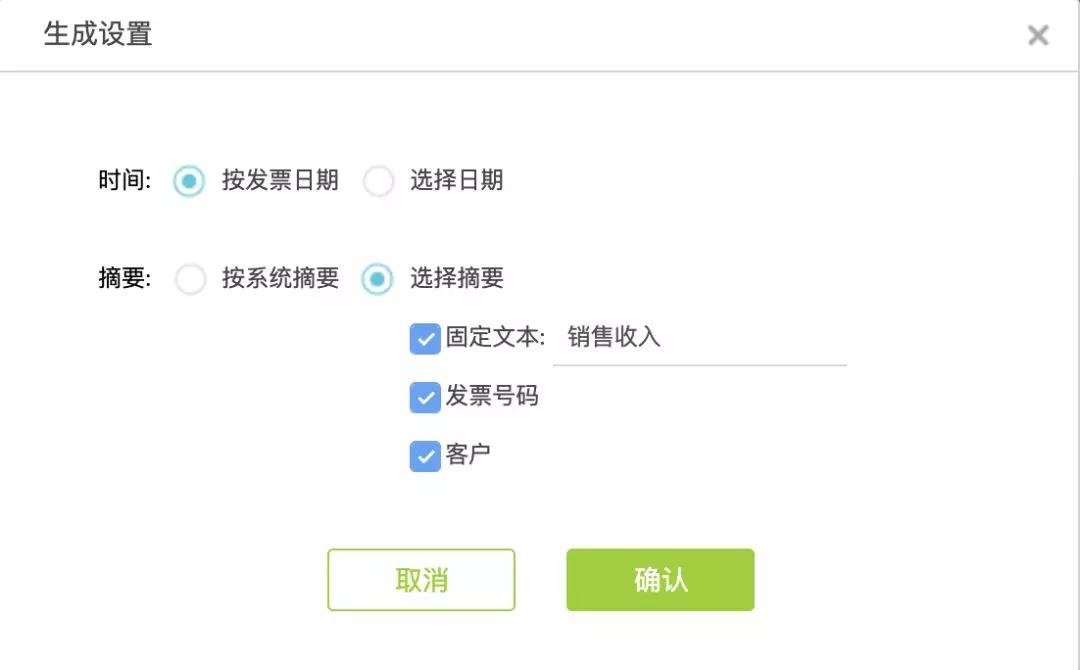Confirm settings with the 确认 button
1080x670 pixels.
tap(661, 580)
